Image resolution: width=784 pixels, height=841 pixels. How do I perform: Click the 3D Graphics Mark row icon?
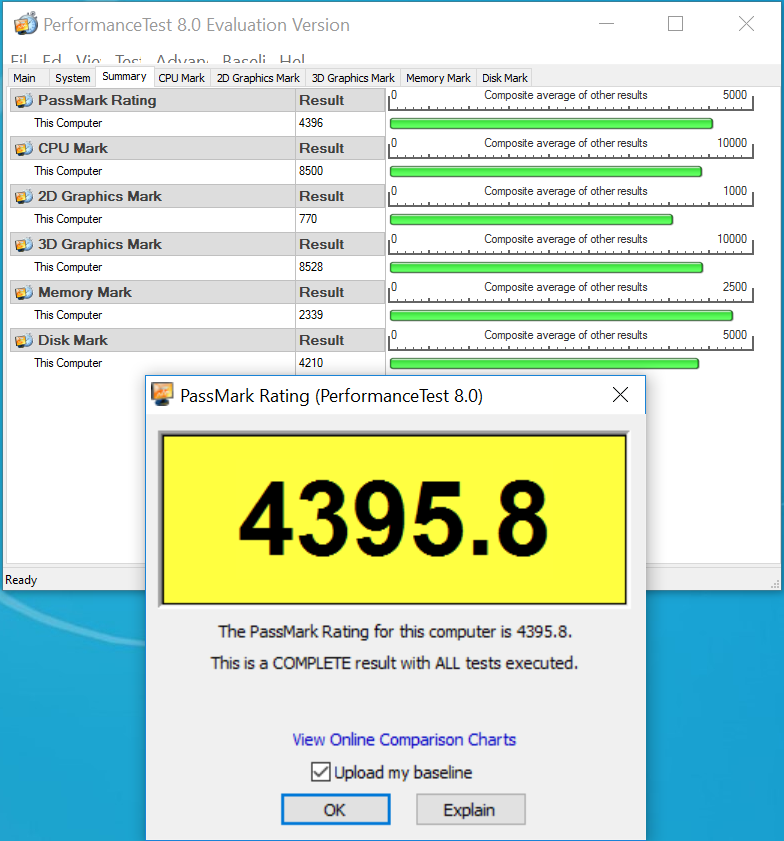(x=24, y=245)
